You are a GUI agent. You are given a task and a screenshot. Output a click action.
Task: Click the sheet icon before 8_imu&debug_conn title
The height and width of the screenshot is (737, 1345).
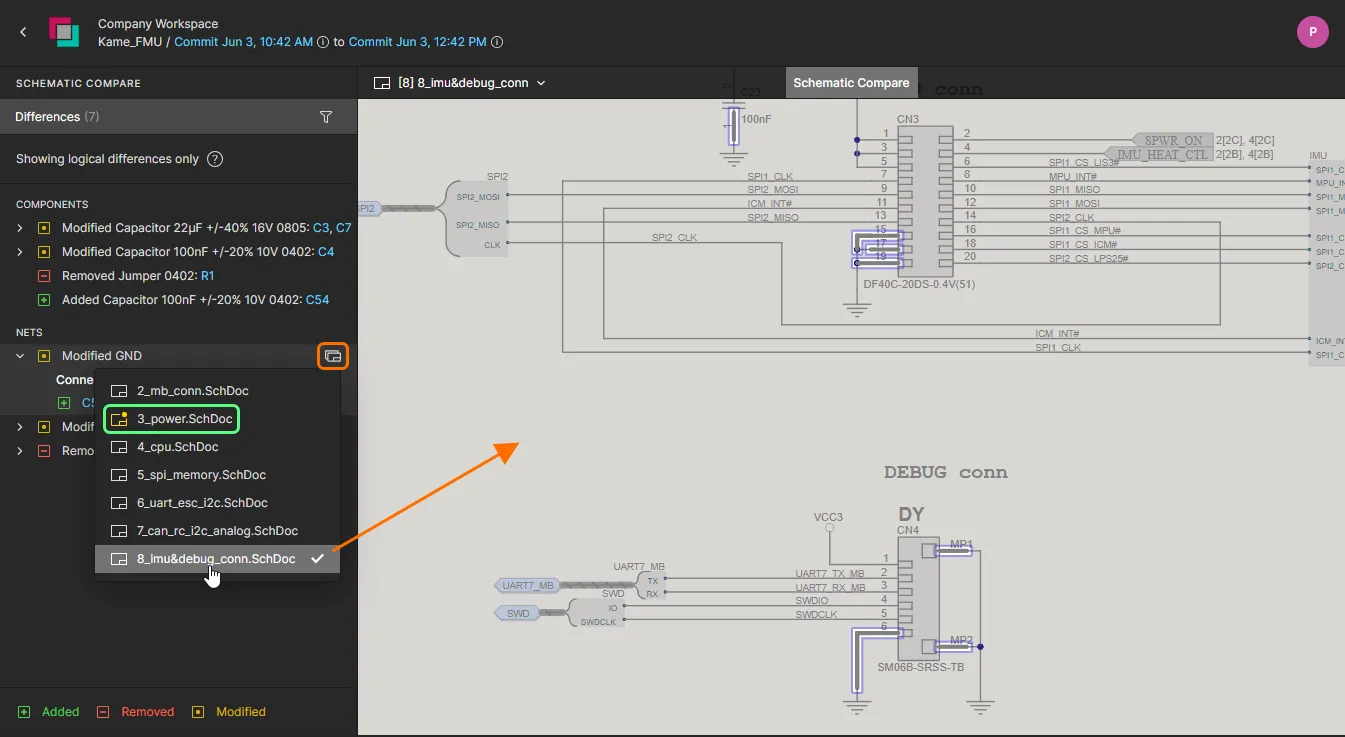(x=381, y=83)
